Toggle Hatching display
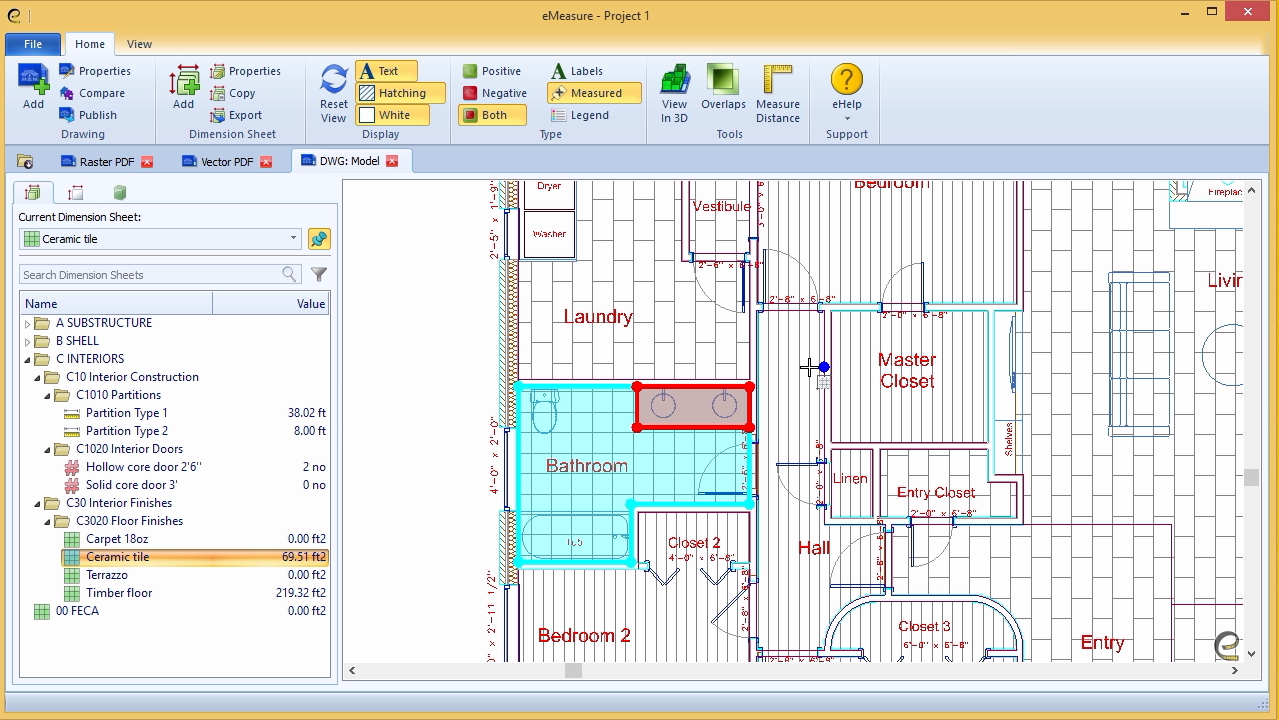Screen dimensions: 1279x720 pyautogui.click(x=400, y=93)
